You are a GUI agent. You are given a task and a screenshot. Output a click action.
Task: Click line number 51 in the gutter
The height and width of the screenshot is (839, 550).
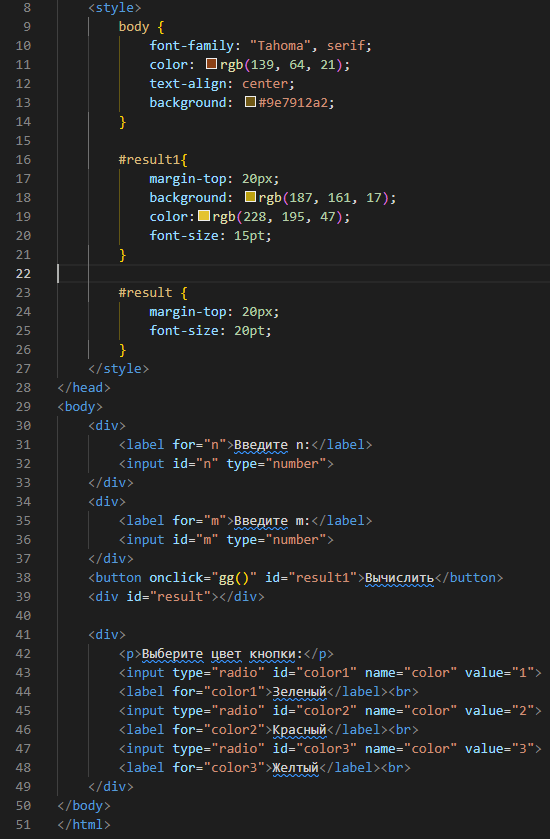pos(23,825)
